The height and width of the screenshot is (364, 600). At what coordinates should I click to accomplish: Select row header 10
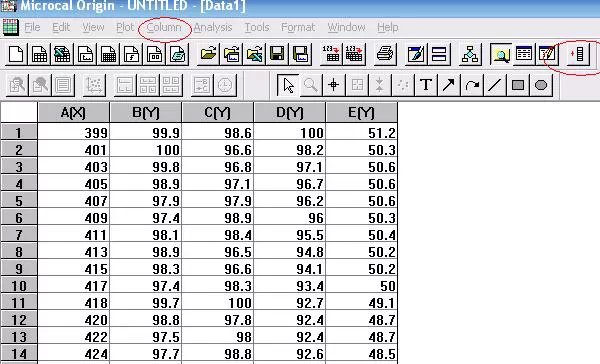pos(19,286)
